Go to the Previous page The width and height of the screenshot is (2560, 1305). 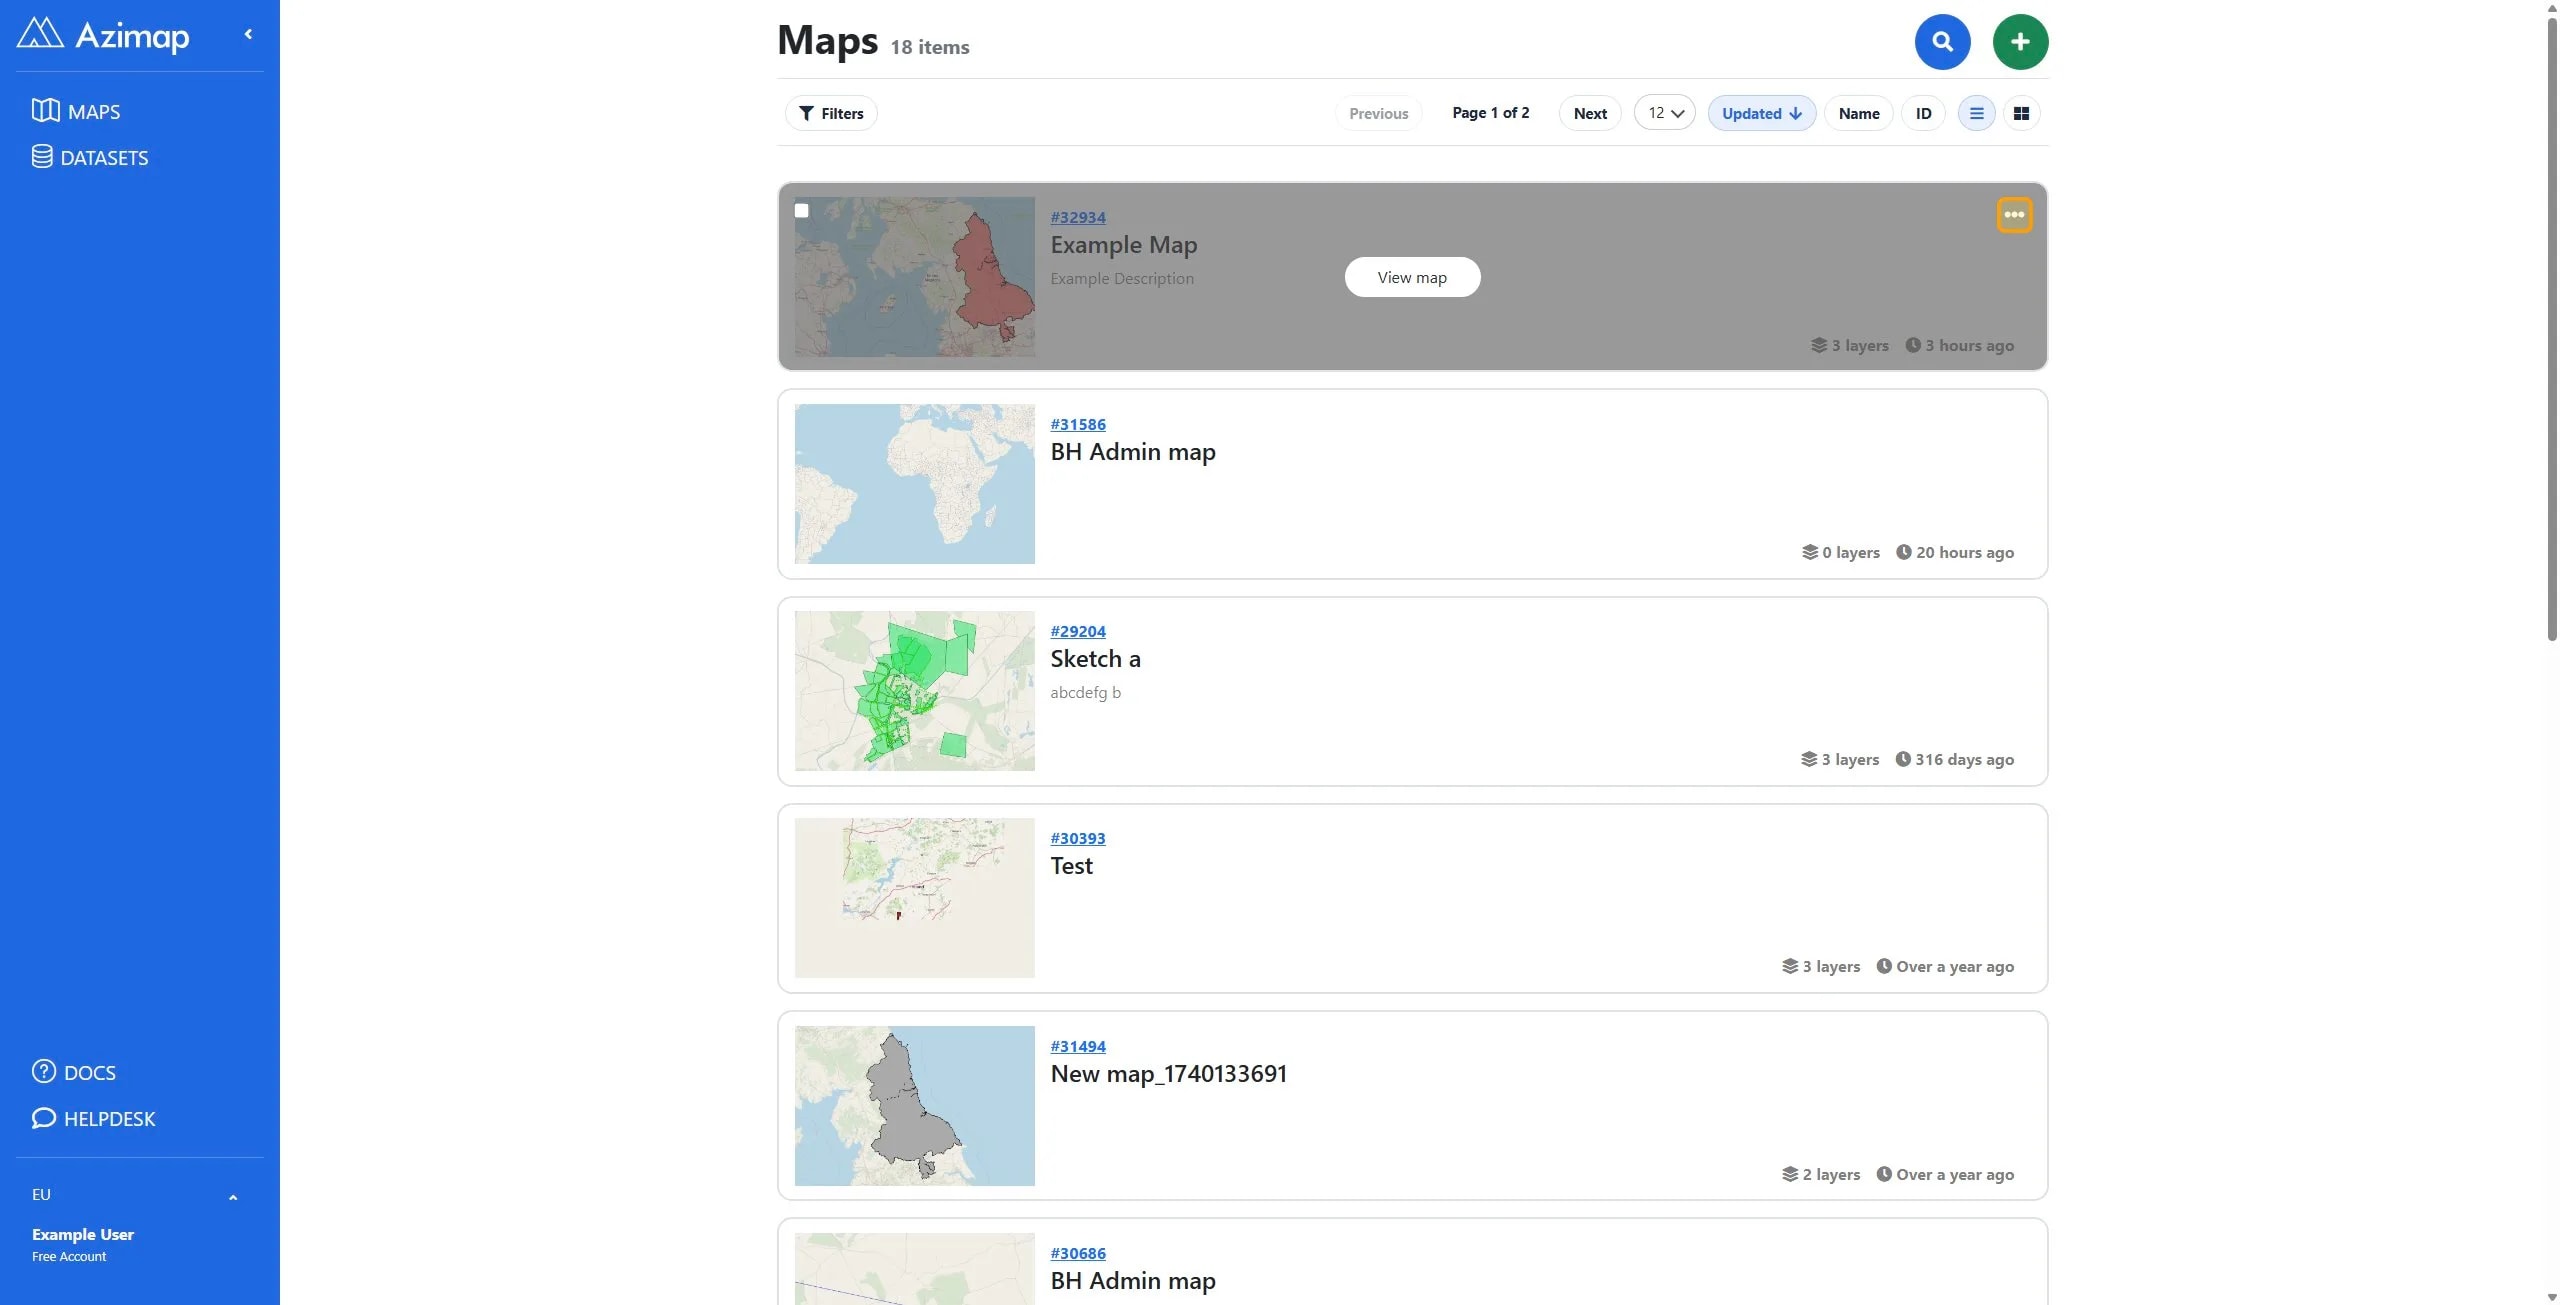[x=1378, y=113]
